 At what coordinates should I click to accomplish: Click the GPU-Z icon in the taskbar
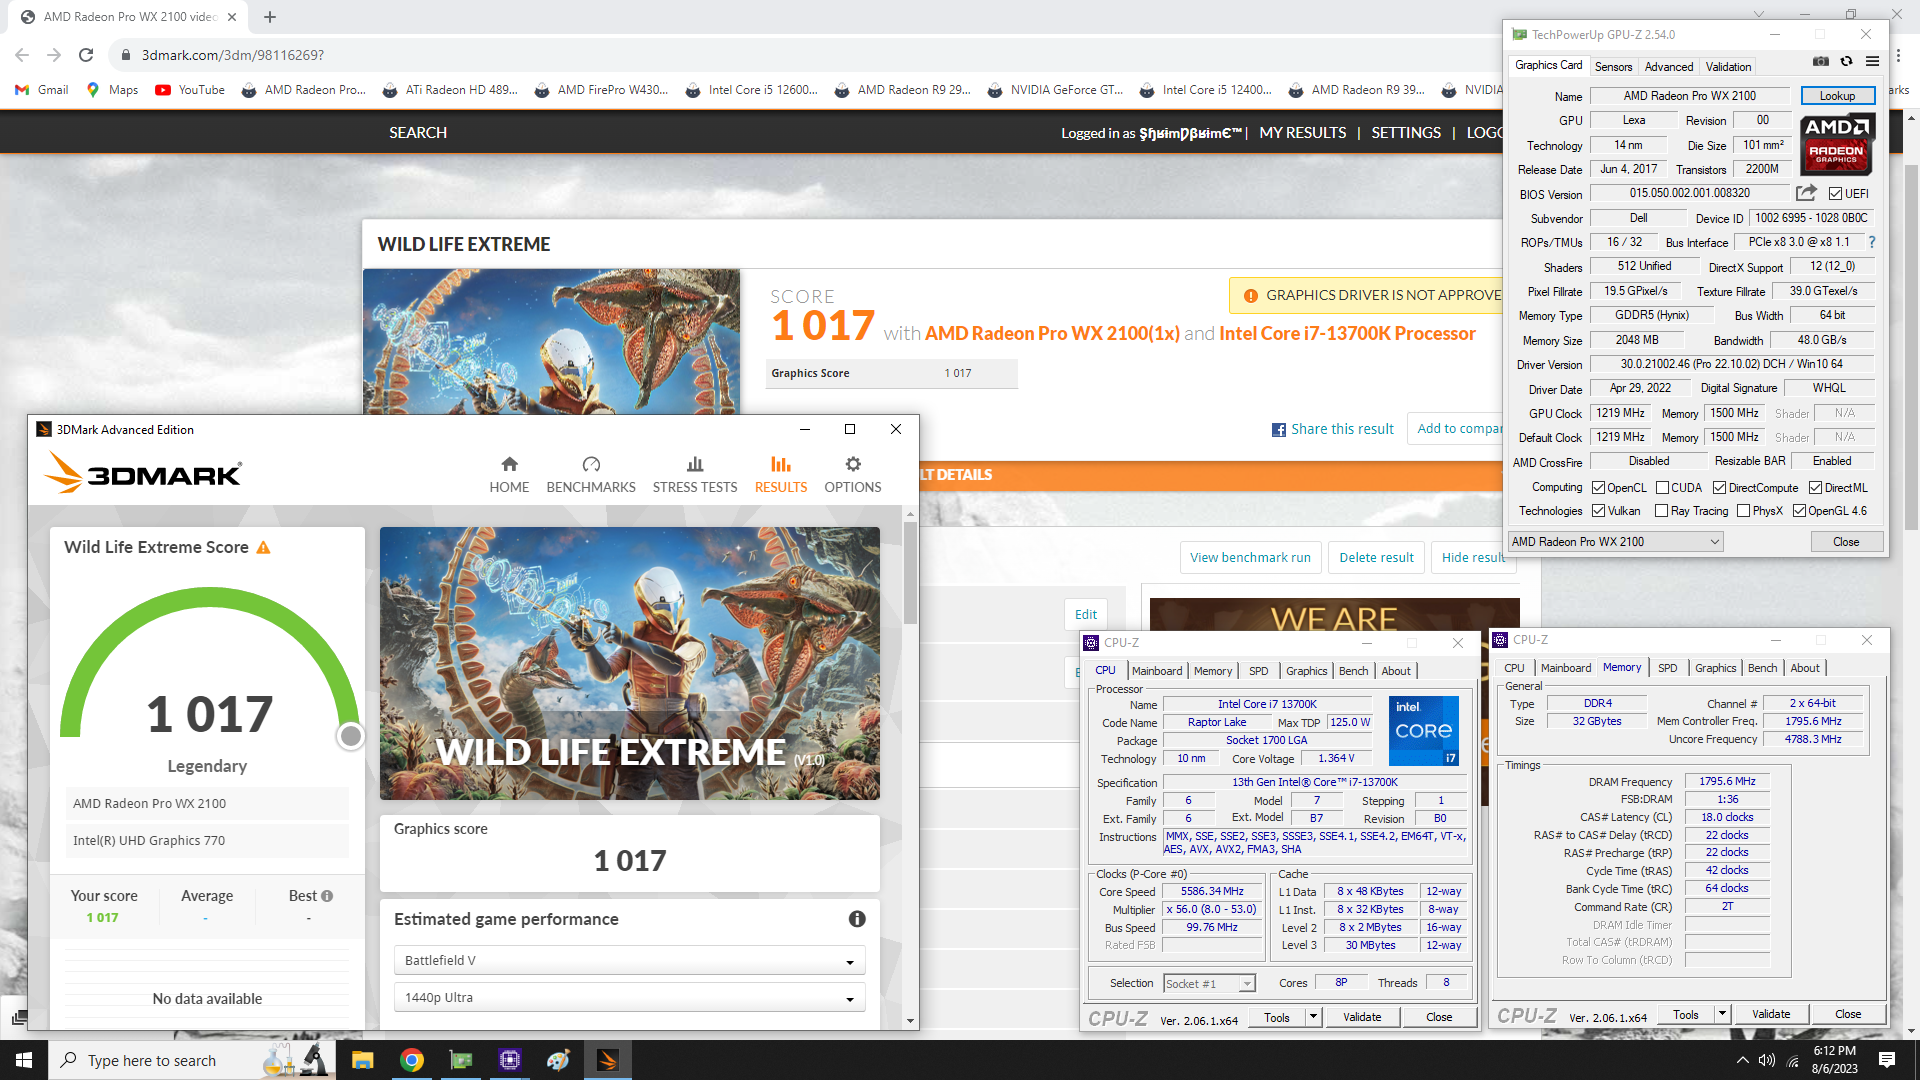coord(460,1060)
